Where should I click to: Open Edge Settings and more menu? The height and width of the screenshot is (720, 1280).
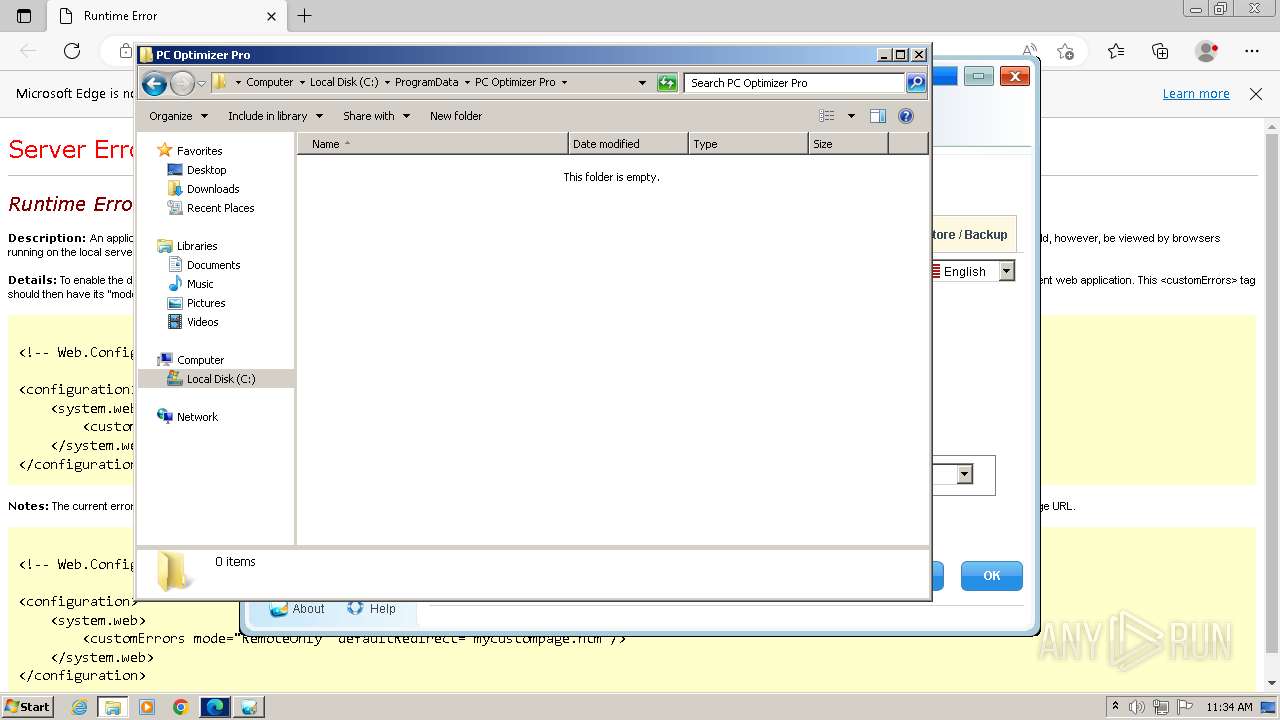click(x=1252, y=51)
